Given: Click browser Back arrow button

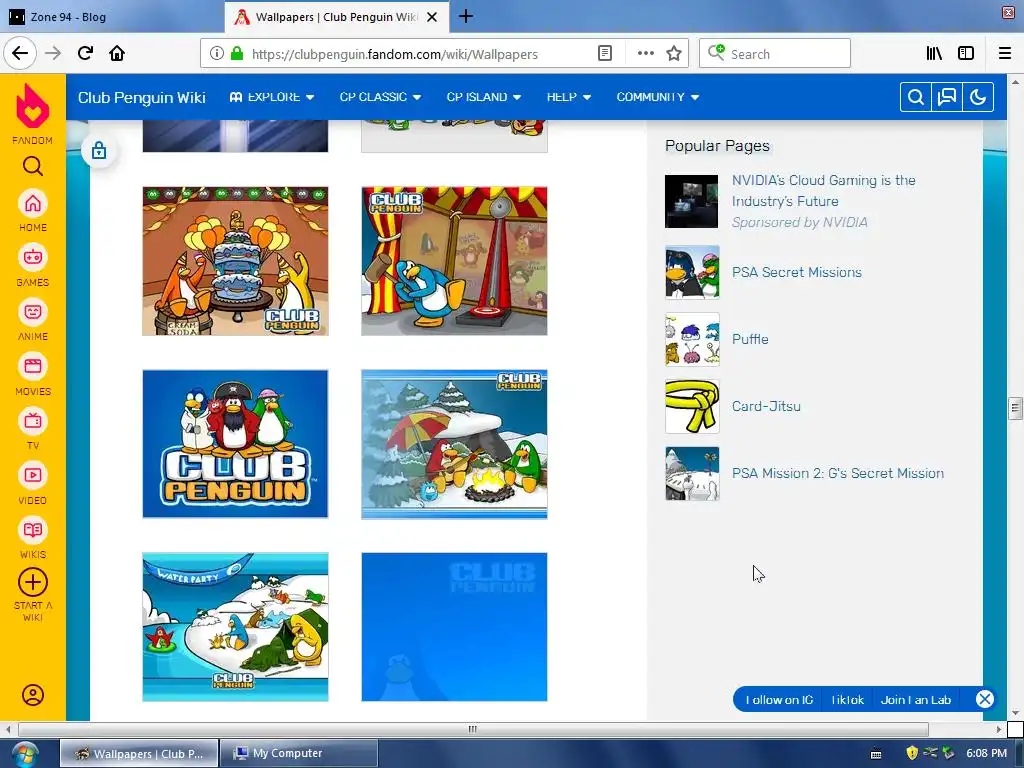Looking at the screenshot, I should (20, 53).
